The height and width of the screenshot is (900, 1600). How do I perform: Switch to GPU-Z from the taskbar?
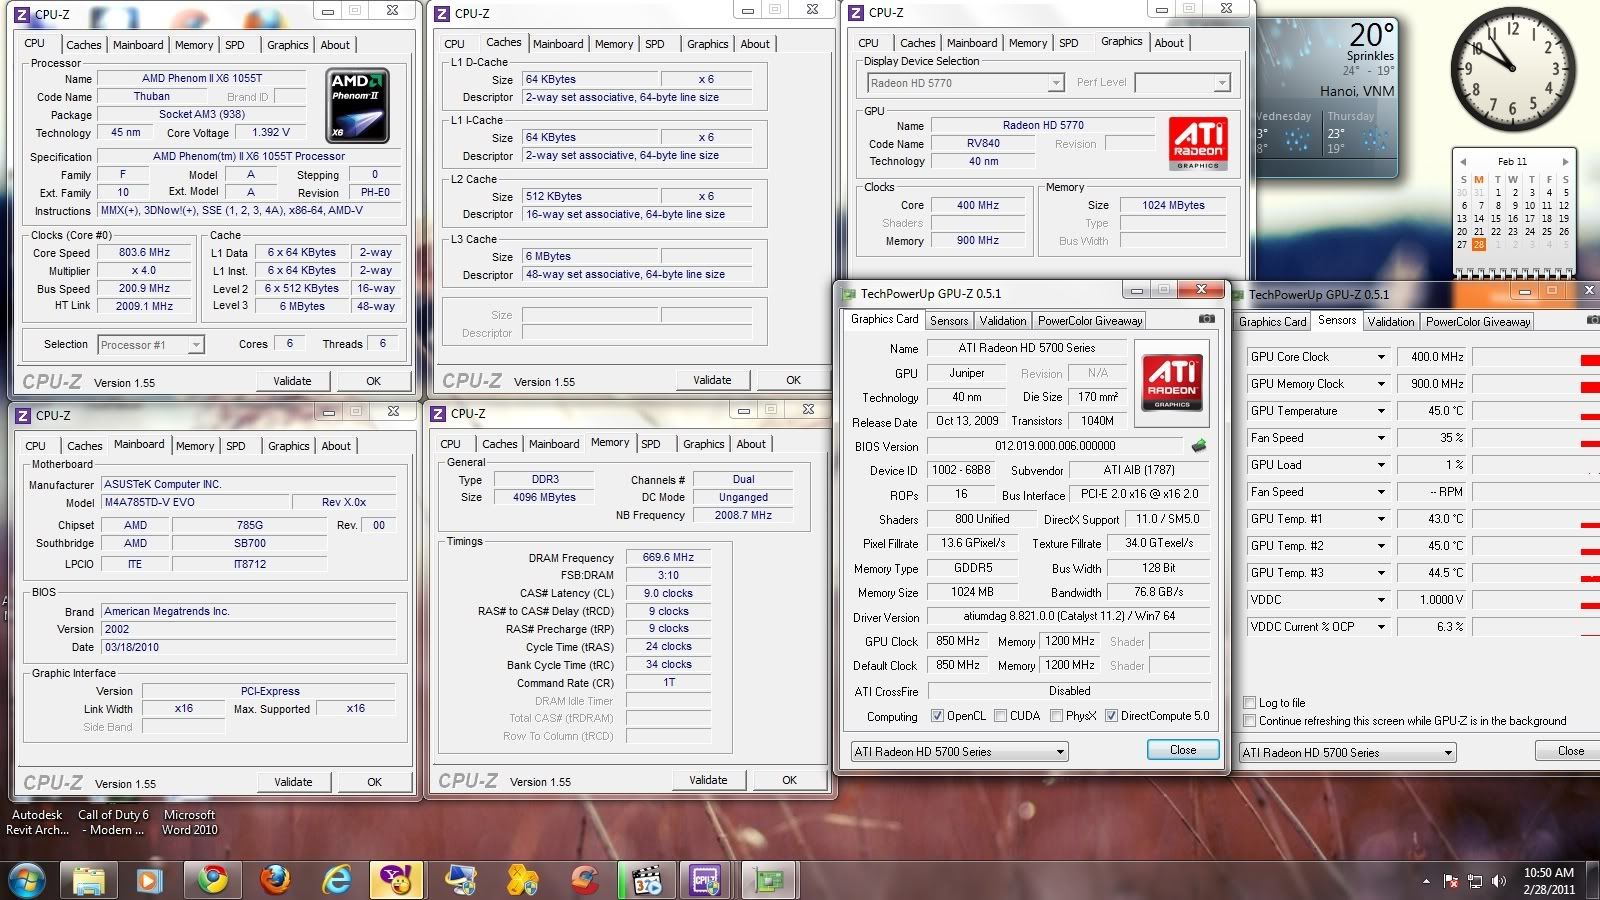pos(769,880)
